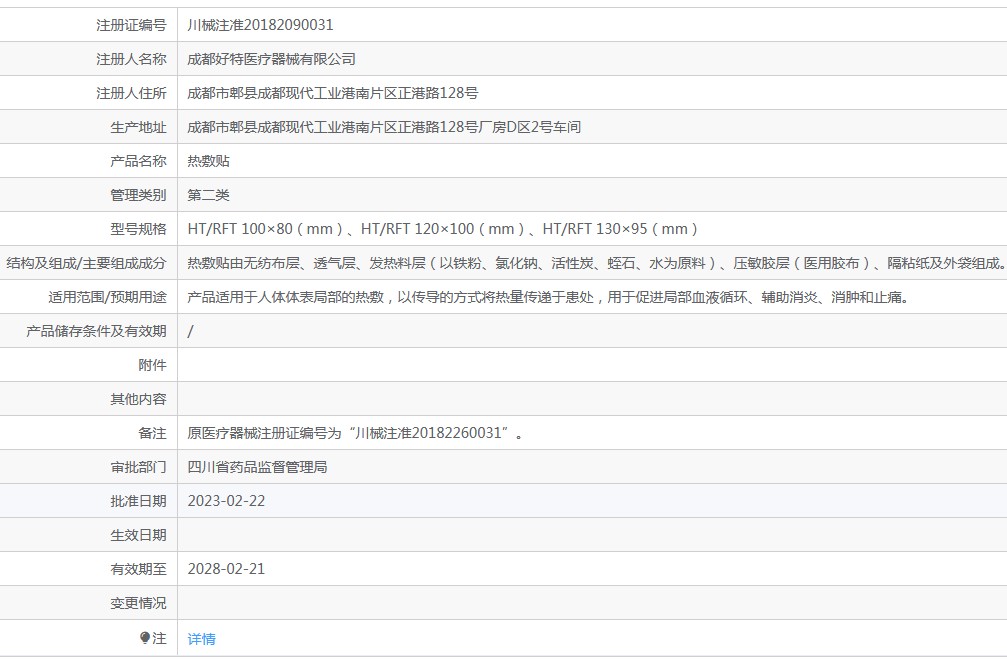Click the 结构及组成/主要组成成分 label
Viewport: 1007px width, 665px height.
pyautogui.click(x=86, y=263)
